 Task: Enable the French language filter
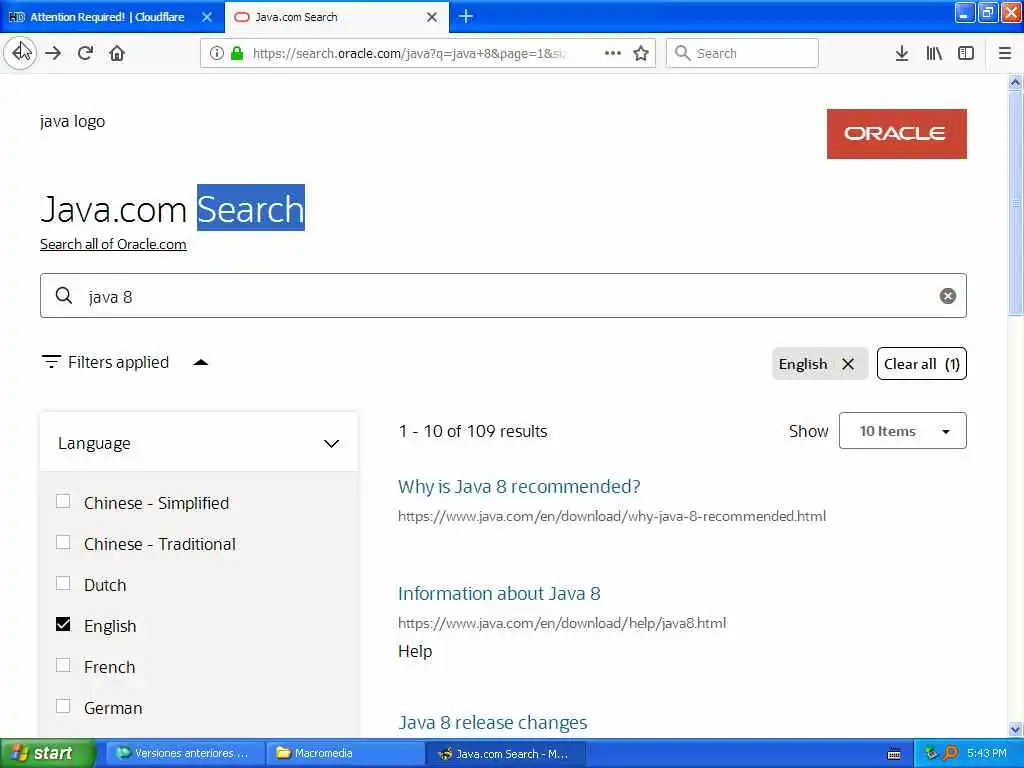(x=63, y=666)
